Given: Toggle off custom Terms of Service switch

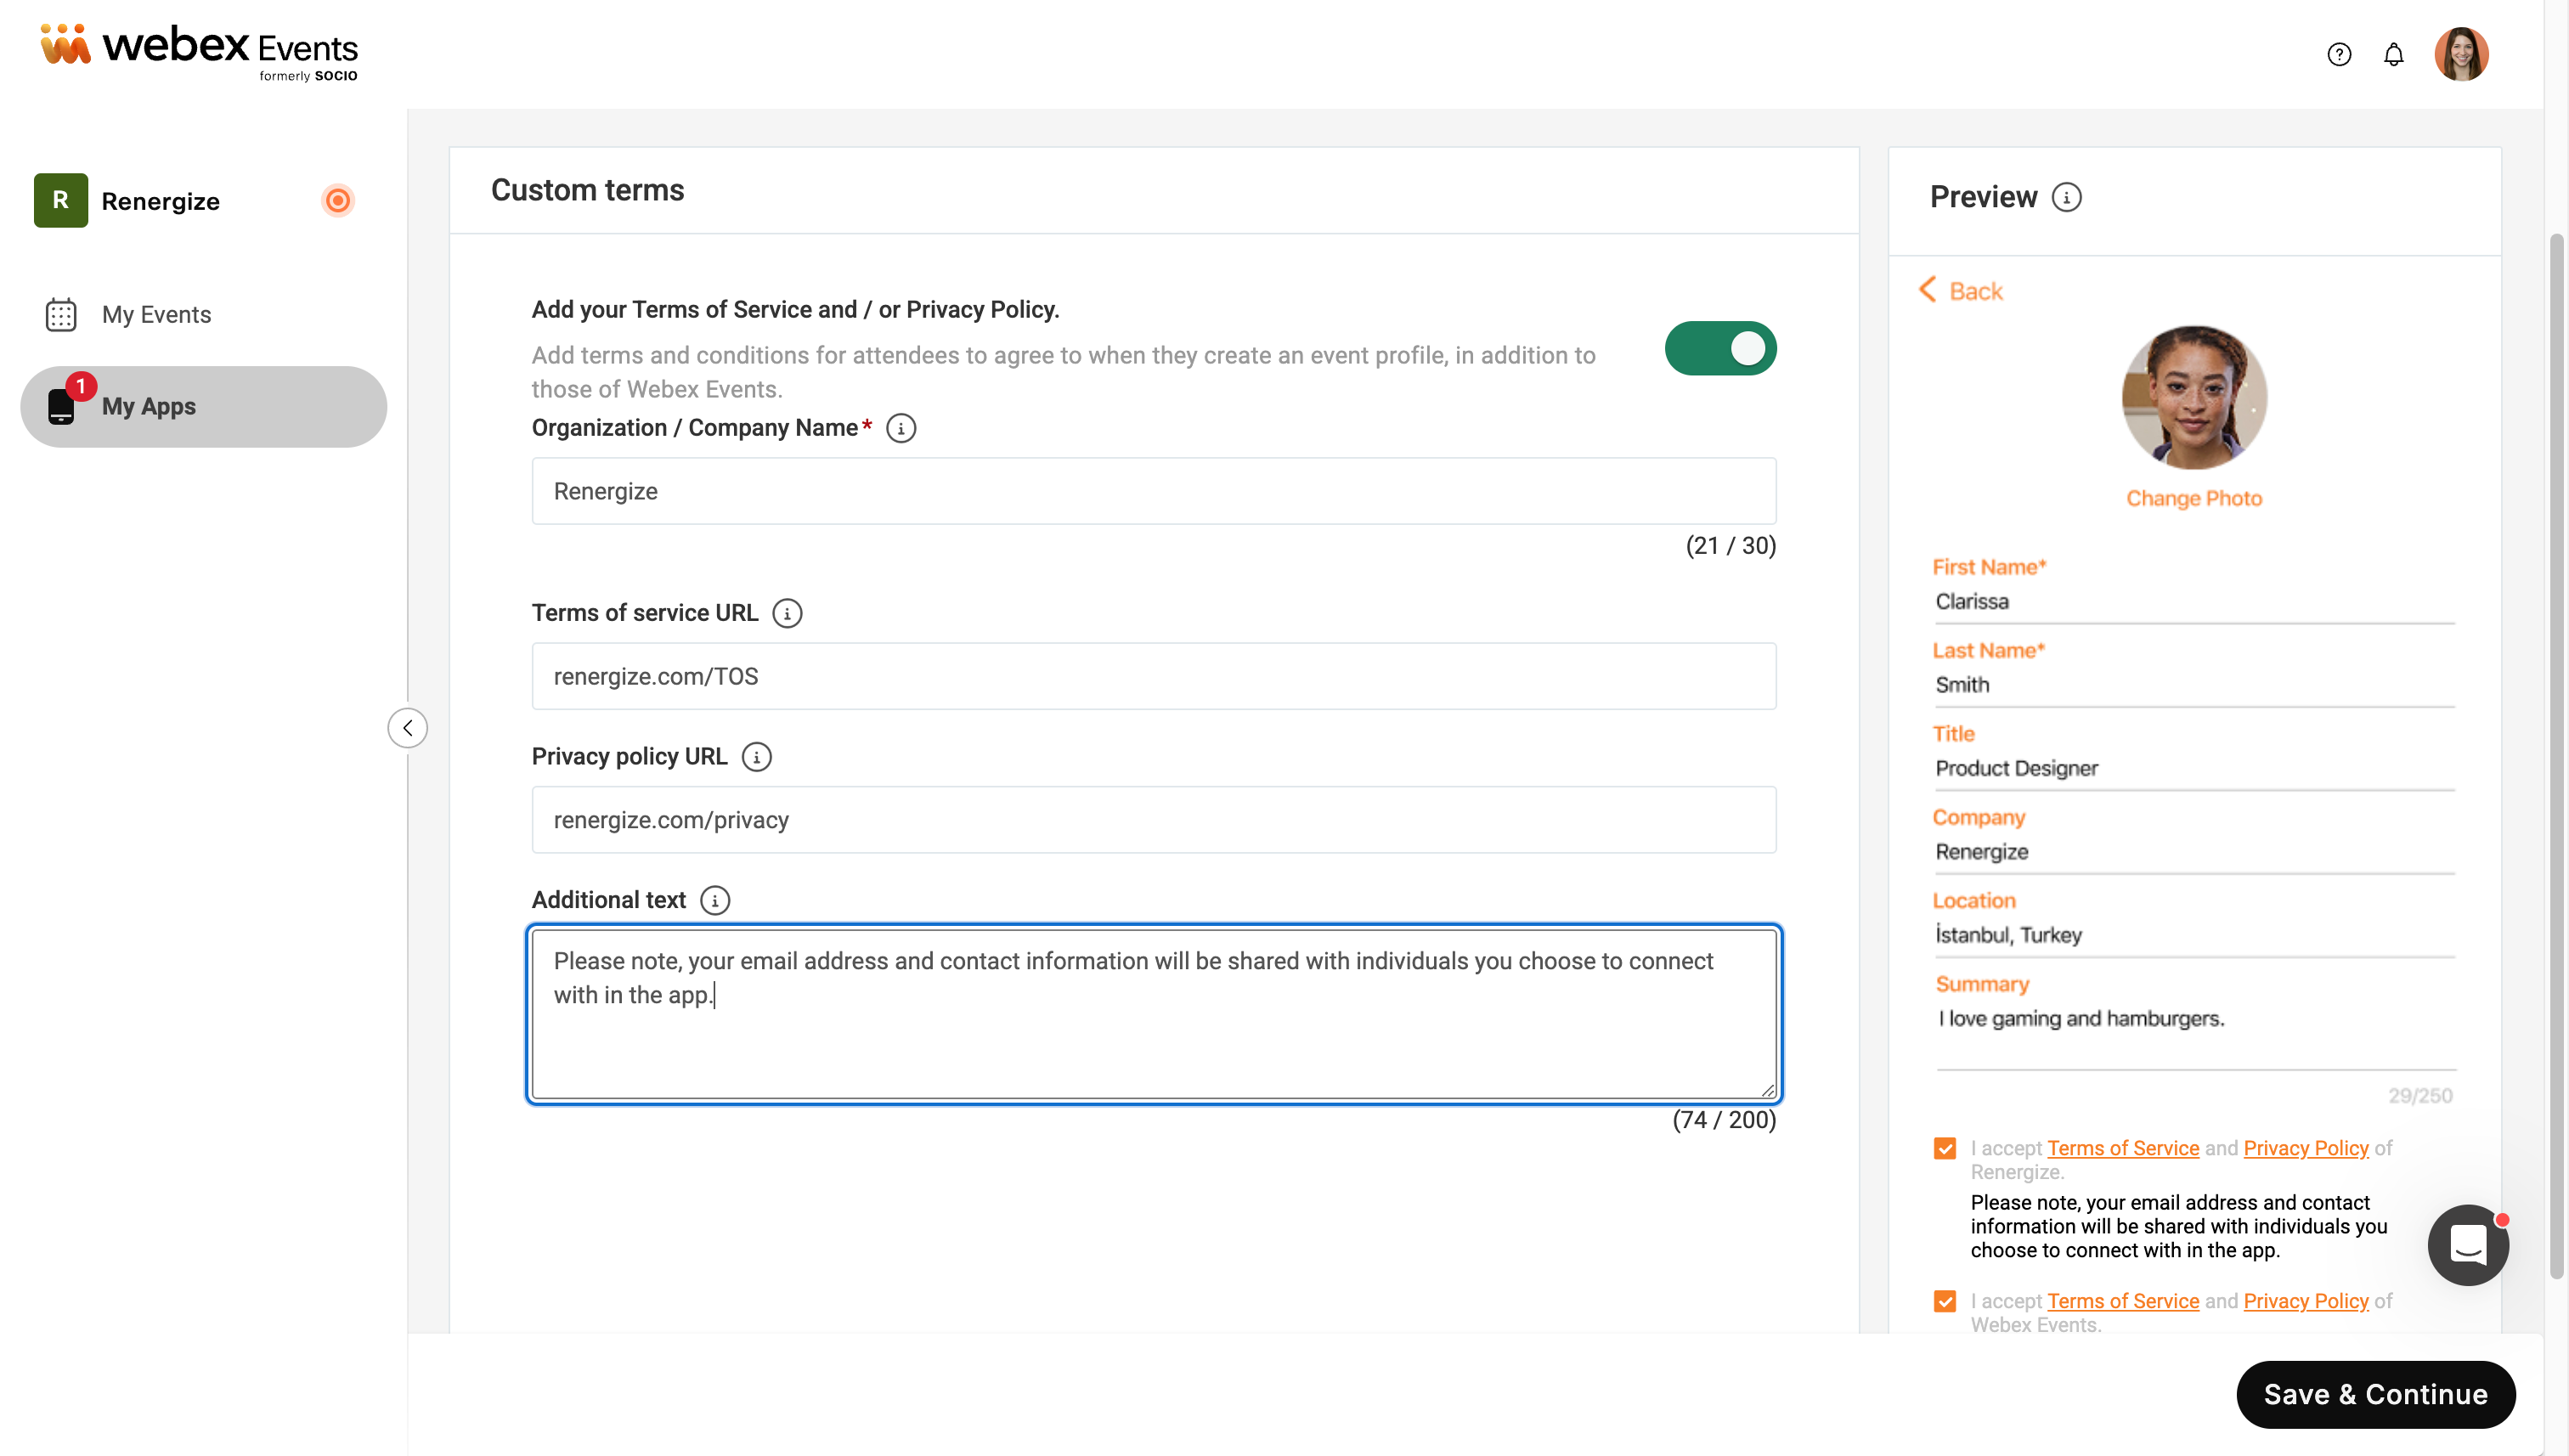Looking at the screenshot, I should 1720,348.
